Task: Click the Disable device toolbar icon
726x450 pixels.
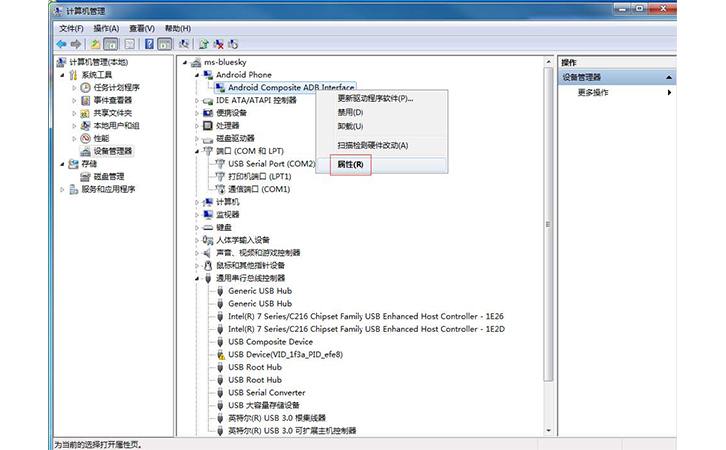Action: coord(233,44)
